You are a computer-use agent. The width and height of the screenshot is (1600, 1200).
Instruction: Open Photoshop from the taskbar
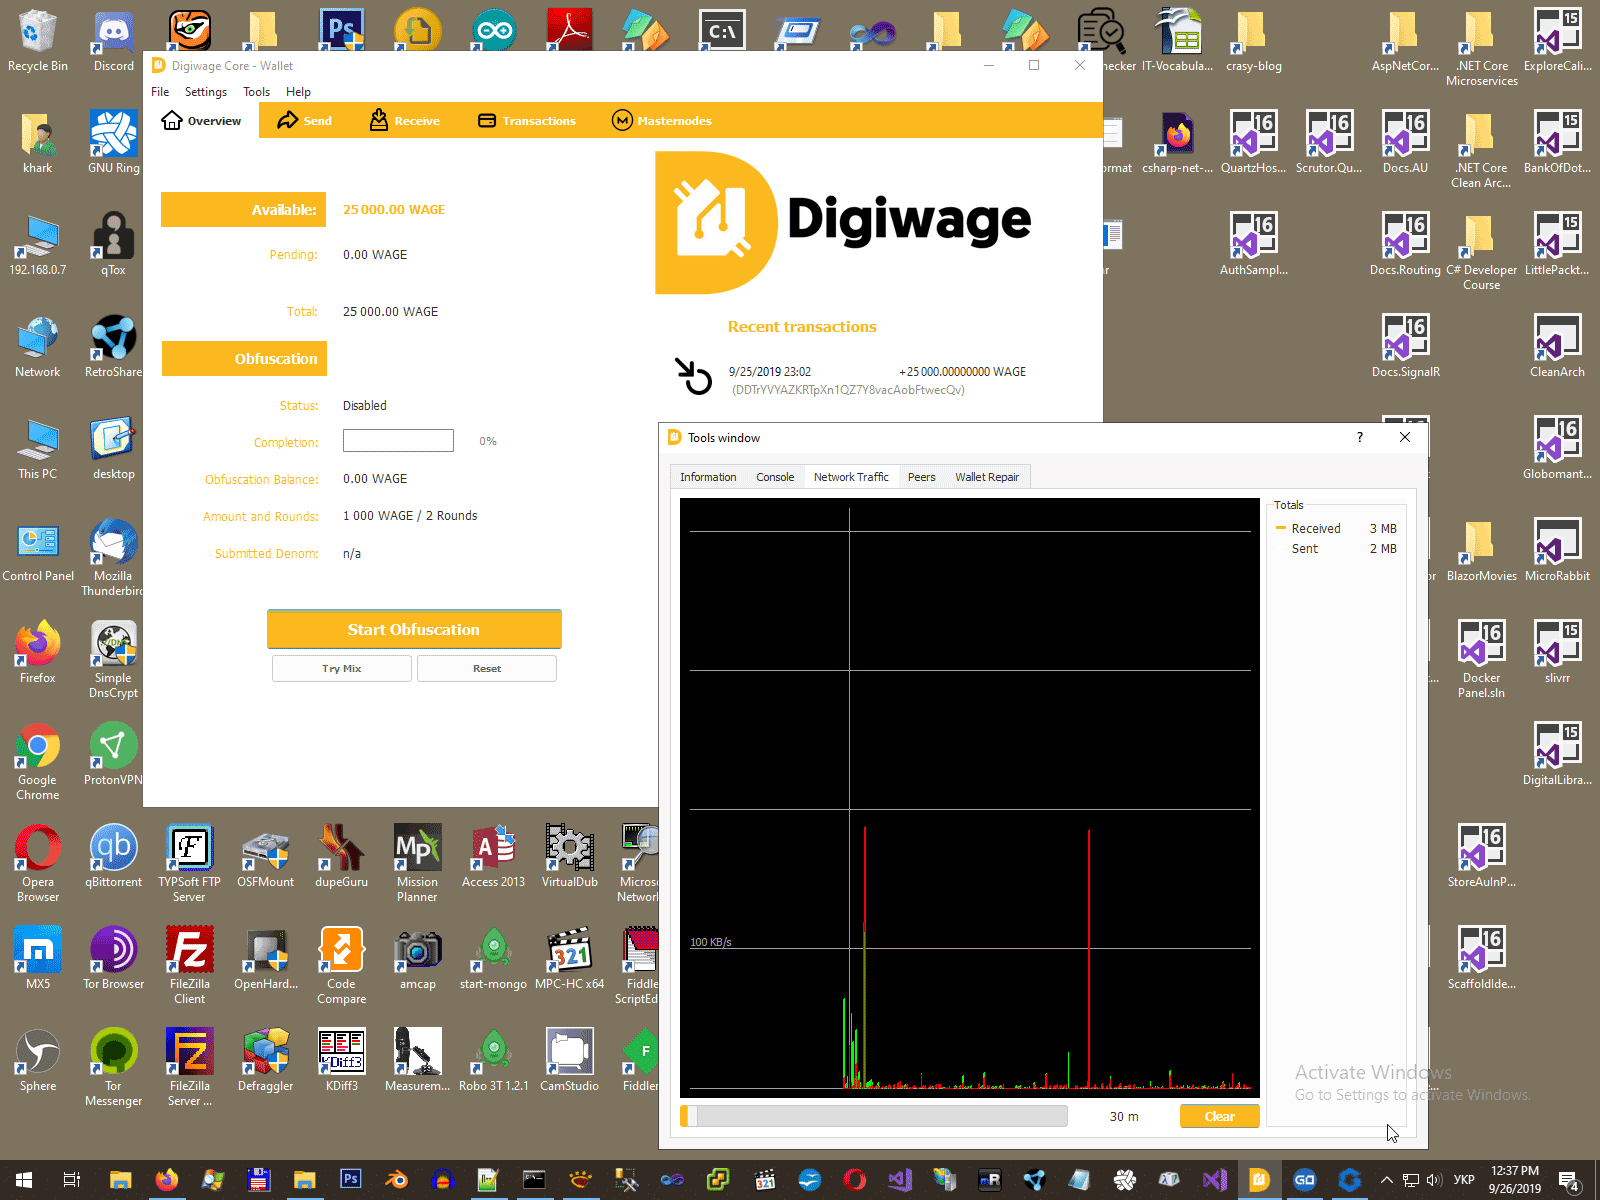350,1180
